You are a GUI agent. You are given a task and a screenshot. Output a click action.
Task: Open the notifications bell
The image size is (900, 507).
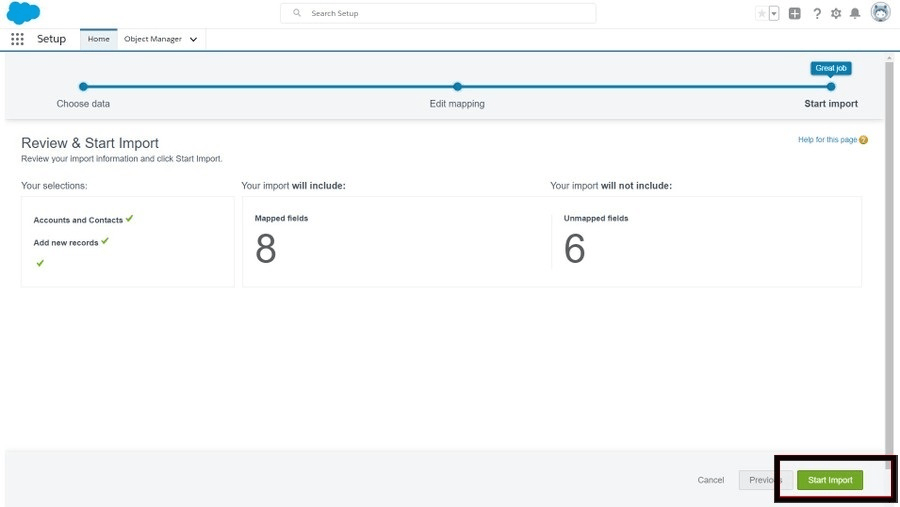pos(855,13)
